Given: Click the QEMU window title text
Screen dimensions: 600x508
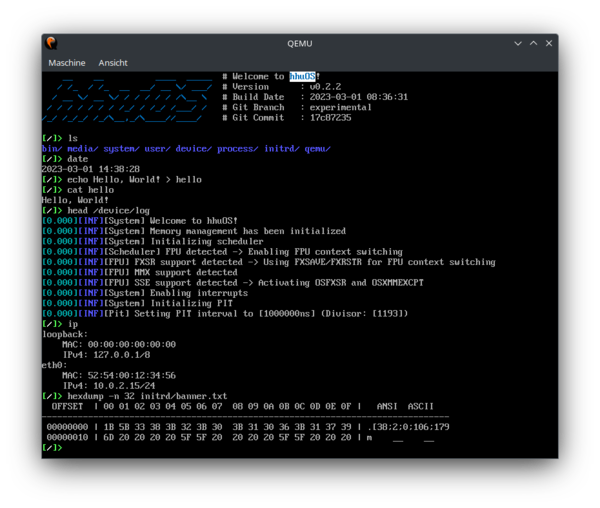Looking at the screenshot, I should pyautogui.click(x=300, y=44).
